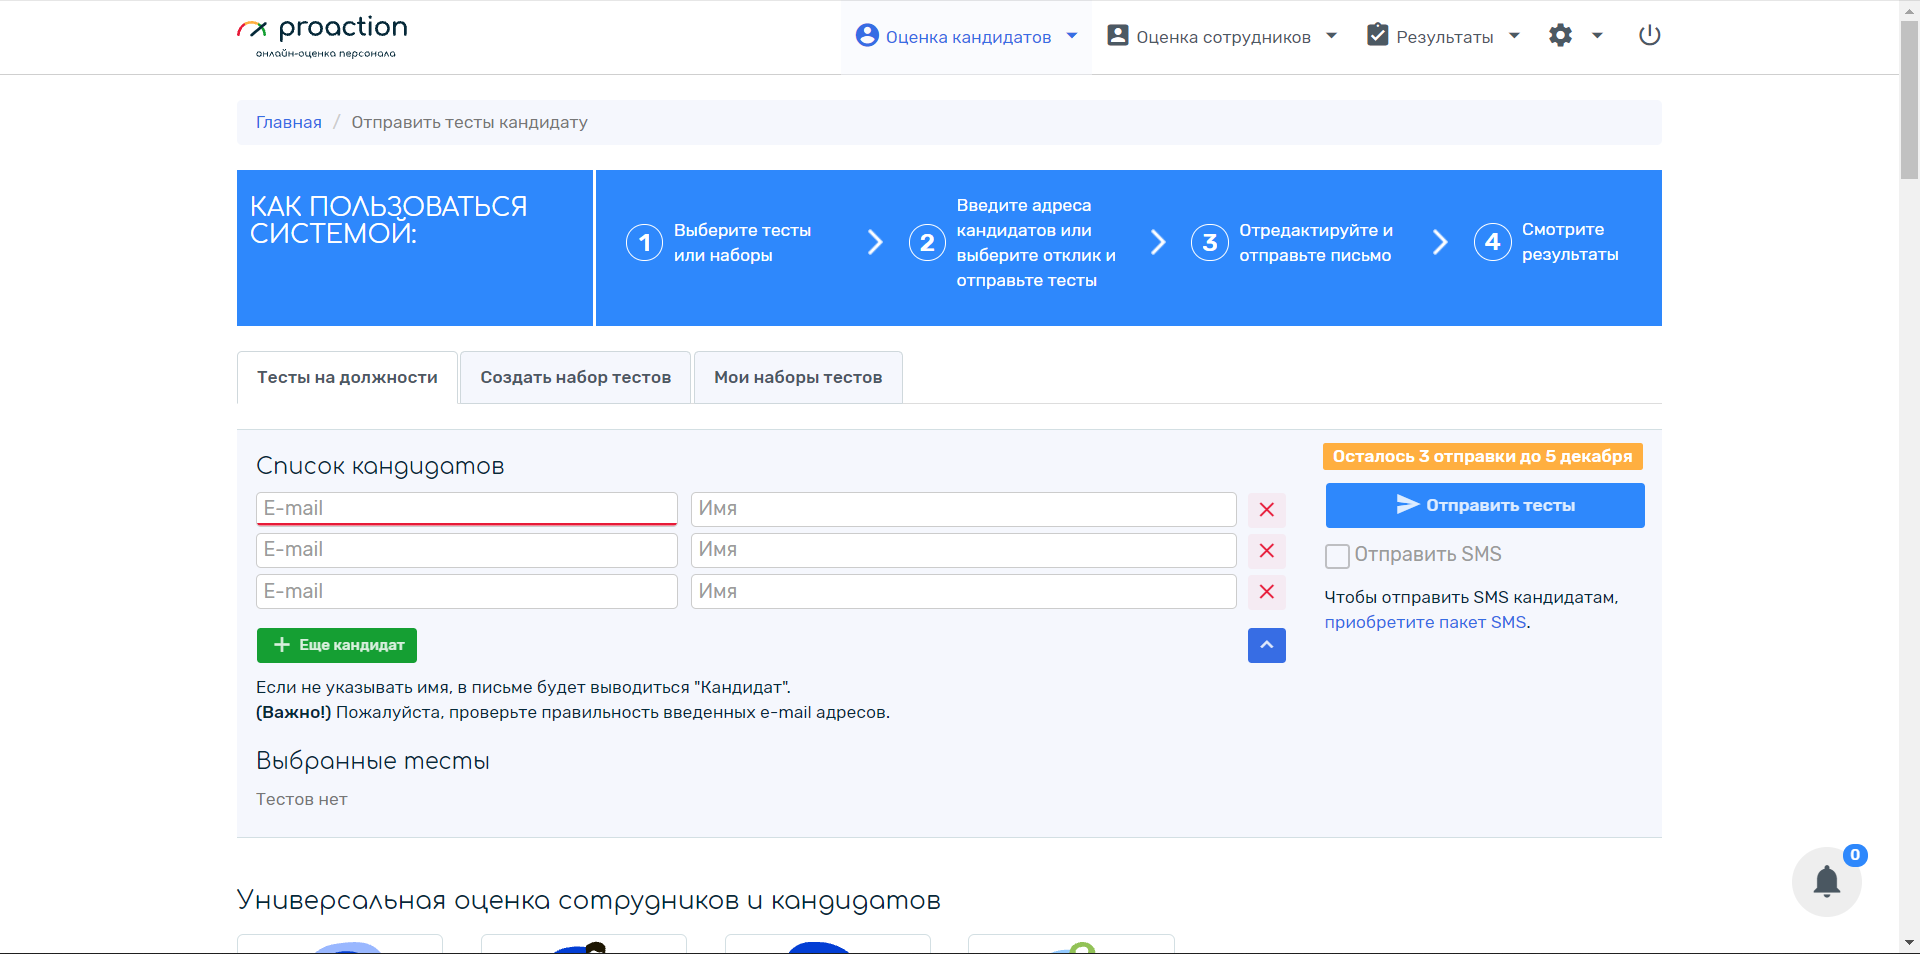Click the notification count badge
The image size is (1920, 954).
[x=1855, y=855]
